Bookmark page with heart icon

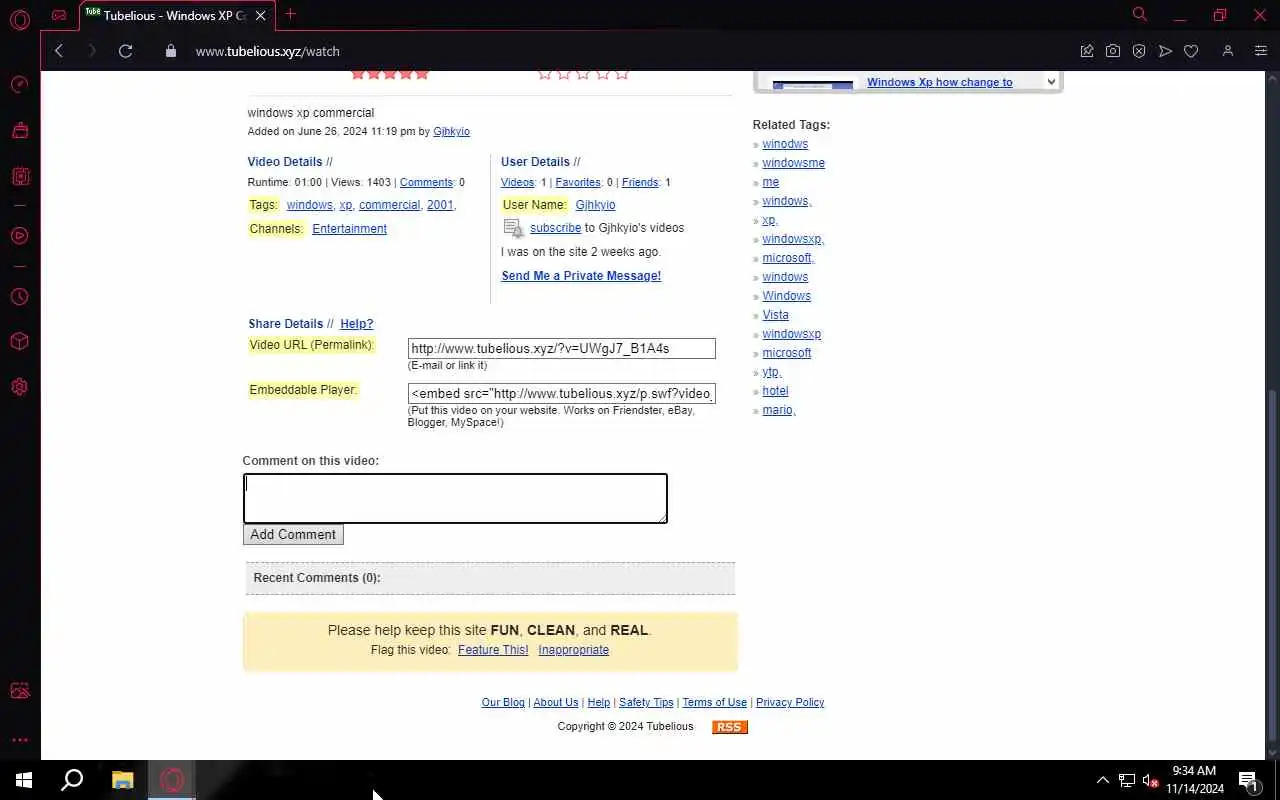[x=1191, y=51]
